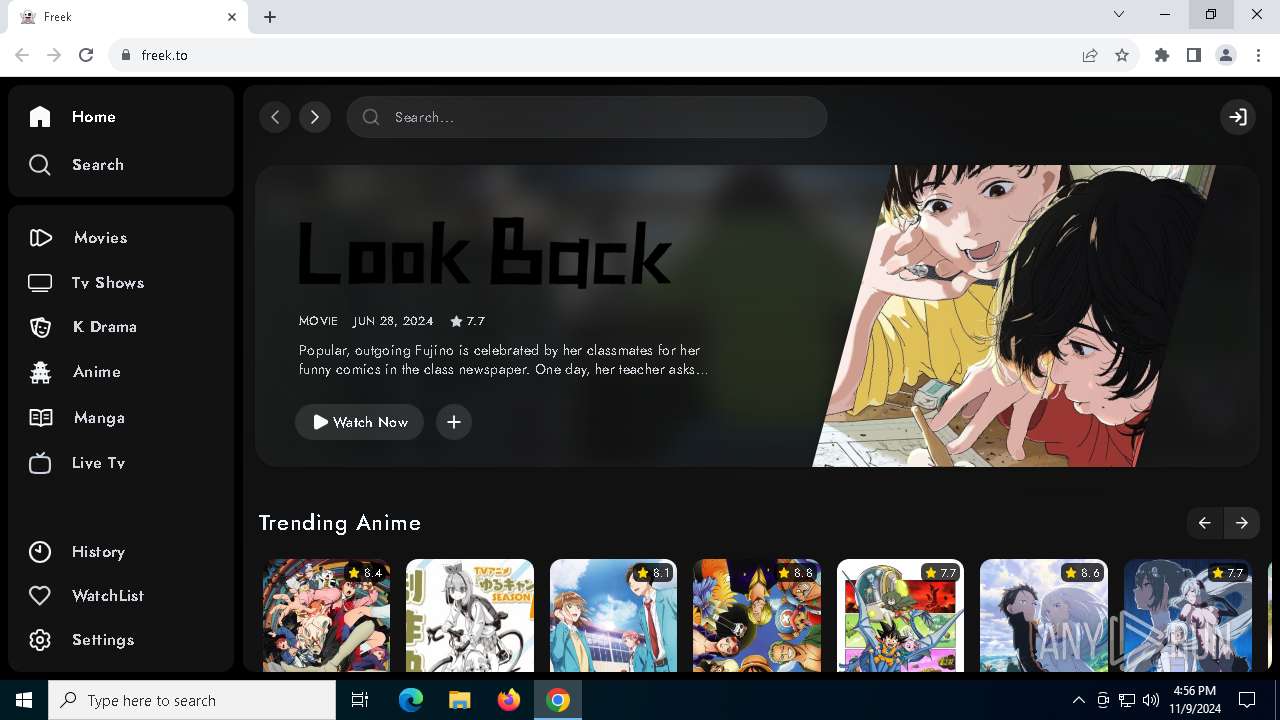Select the Live Tv menu label
This screenshot has height=720, width=1280.
pyautogui.click(x=98, y=463)
